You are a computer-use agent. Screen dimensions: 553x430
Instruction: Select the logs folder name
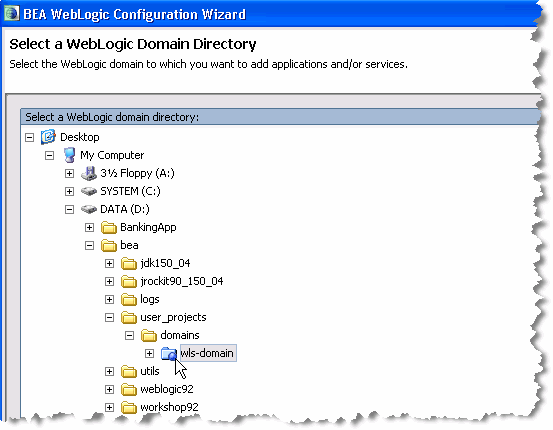(x=150, y=299)
